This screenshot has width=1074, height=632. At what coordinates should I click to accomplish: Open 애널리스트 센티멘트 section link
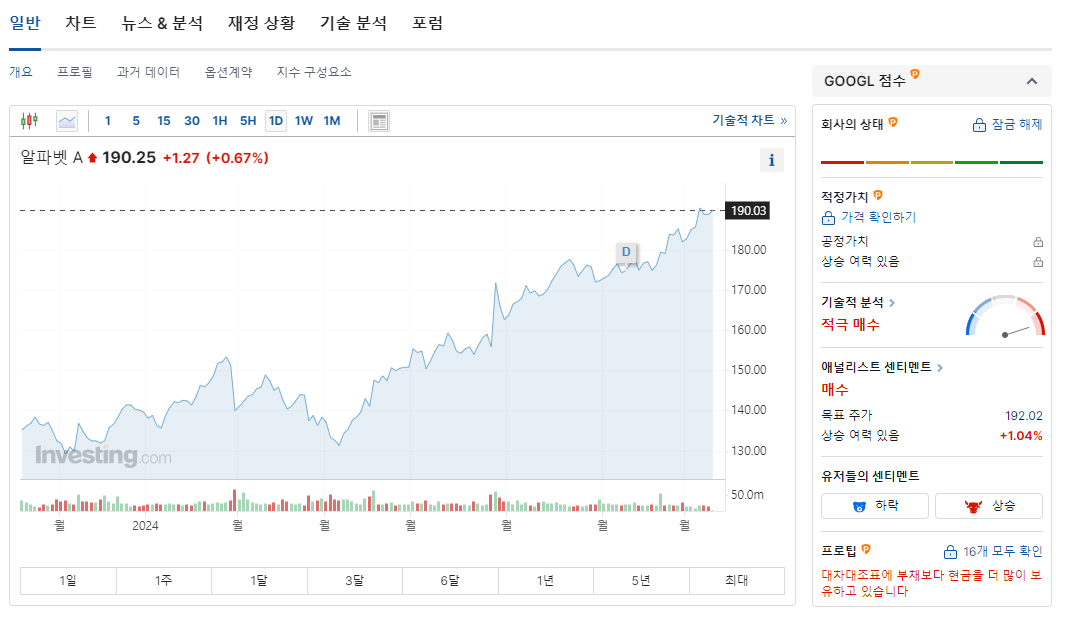(x=882, y=367)
